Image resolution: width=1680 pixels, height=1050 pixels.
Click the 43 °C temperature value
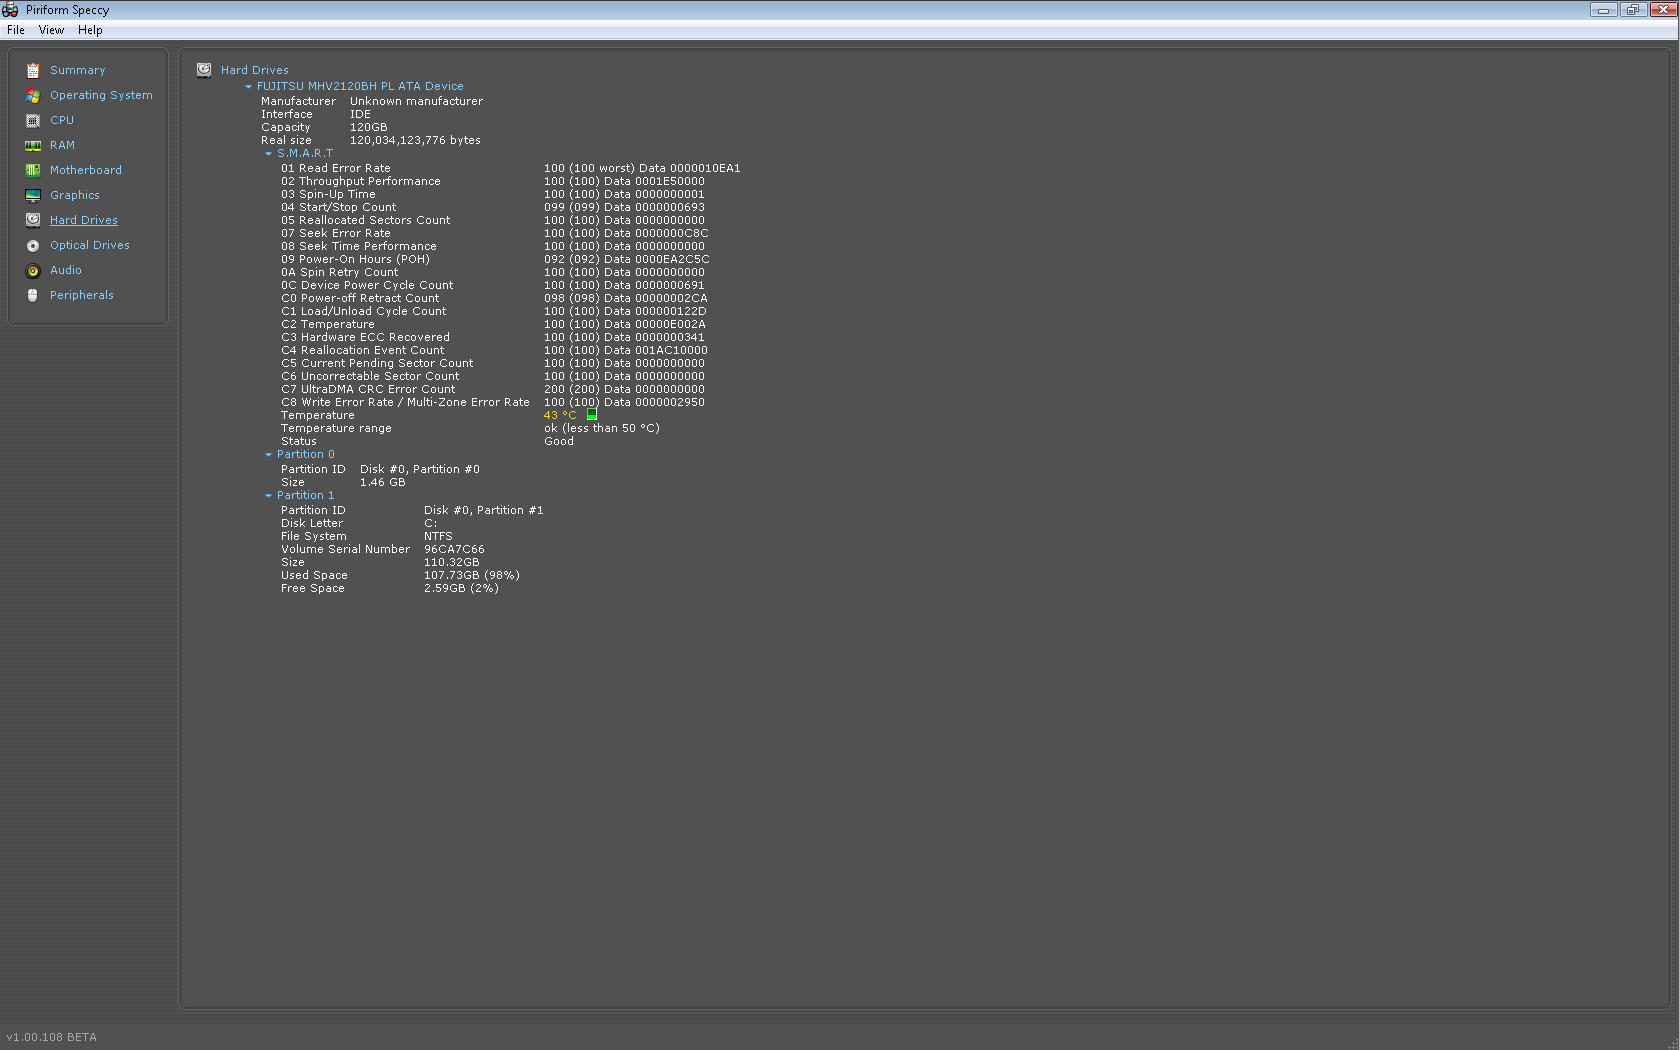(560, 415)
